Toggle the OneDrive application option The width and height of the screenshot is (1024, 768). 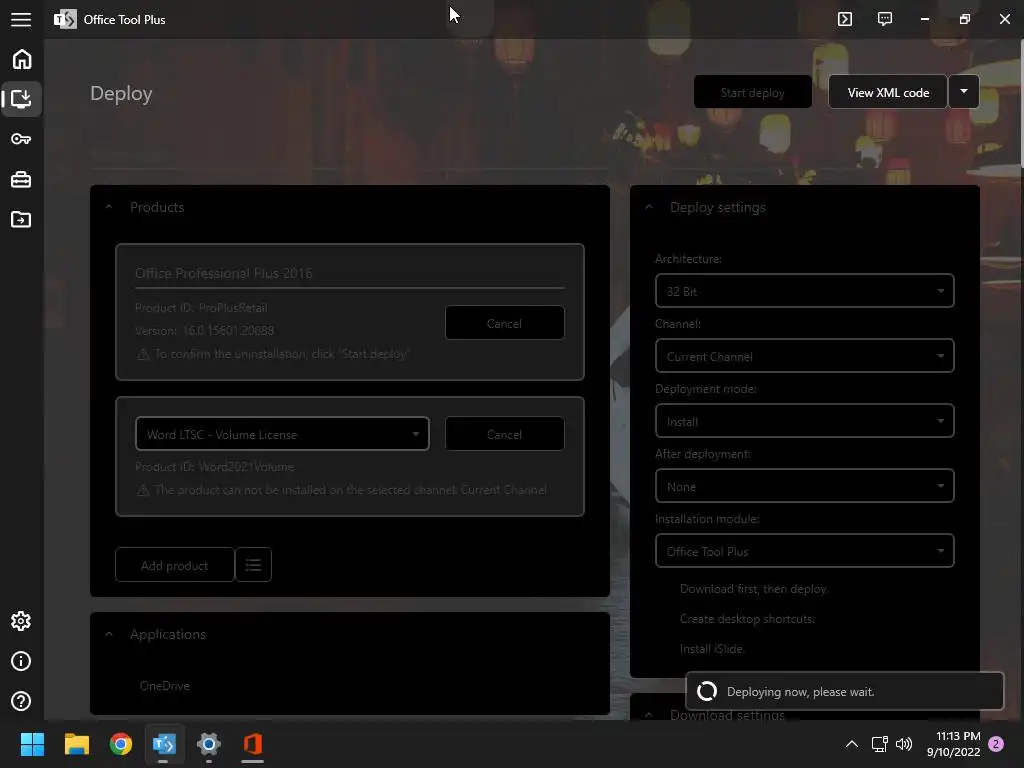point(165,686)
